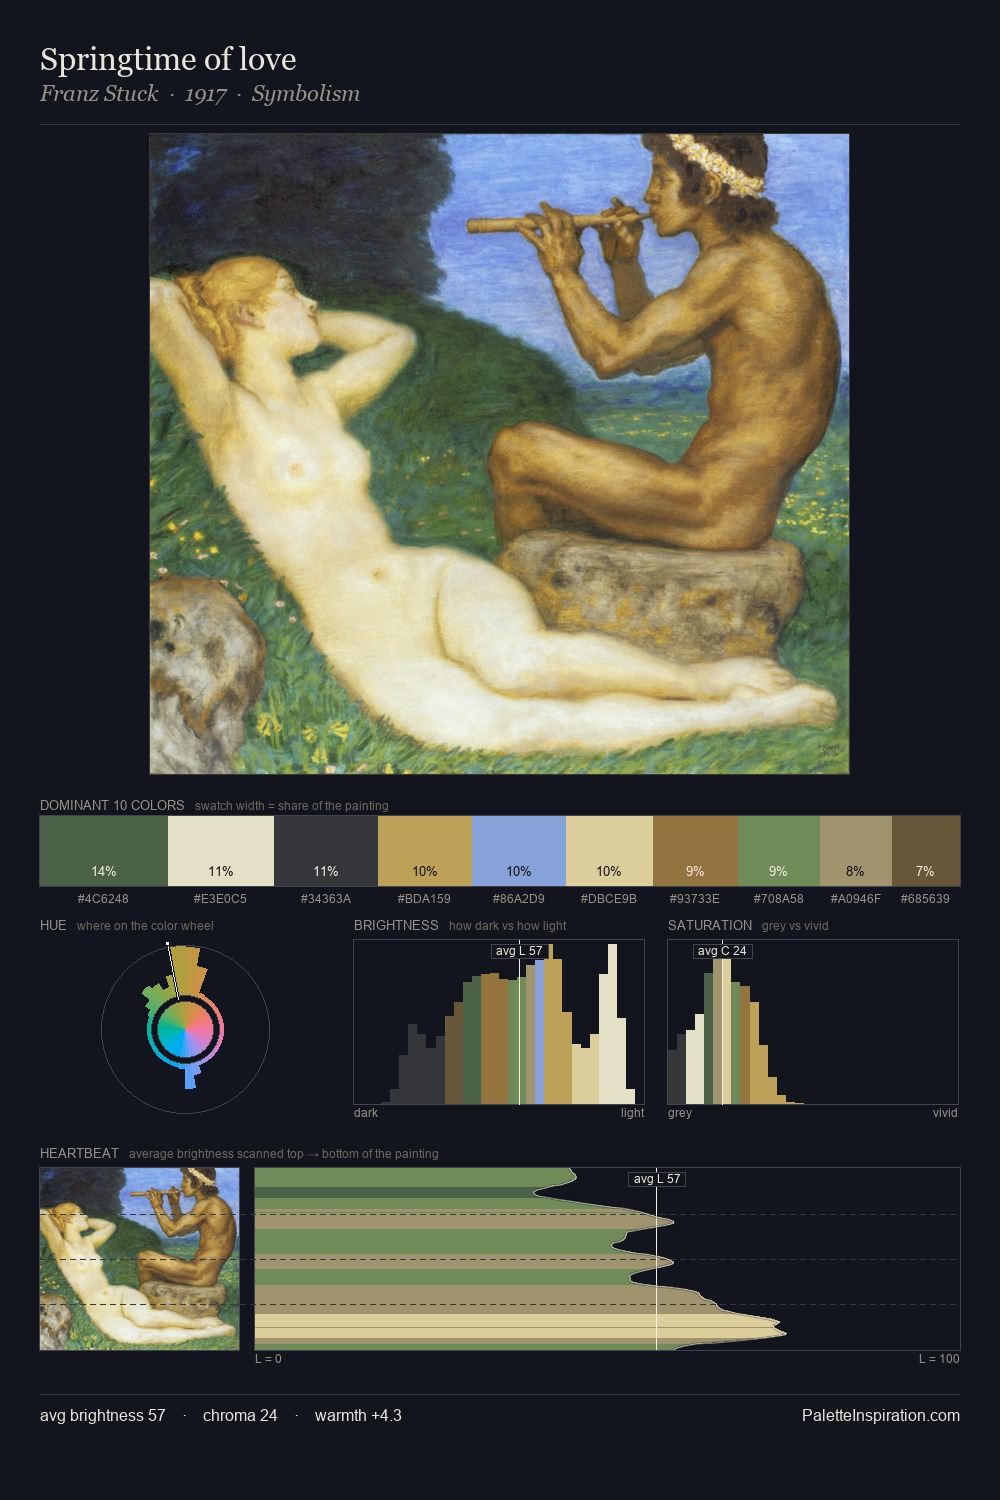Click the 'Franz Stuck · 1917 · Symbolism' subtitle
The width and height of the screenshot is (1000, 1500).
click(x=200, y=94)
